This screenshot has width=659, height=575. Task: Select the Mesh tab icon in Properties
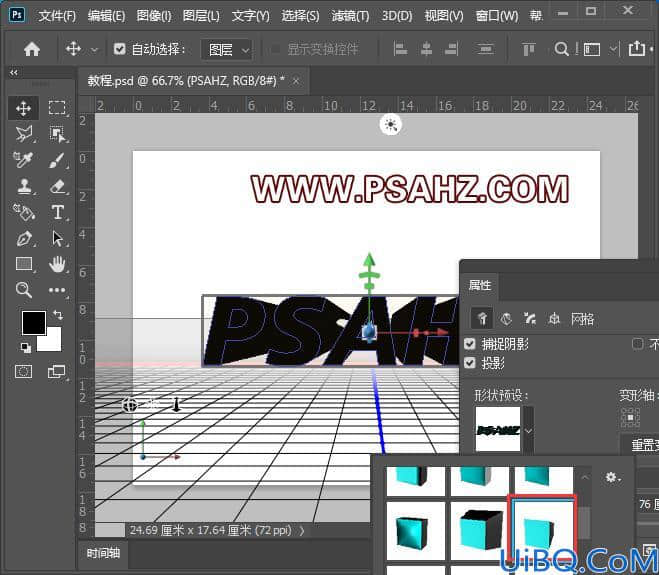[x=482, y=319]
